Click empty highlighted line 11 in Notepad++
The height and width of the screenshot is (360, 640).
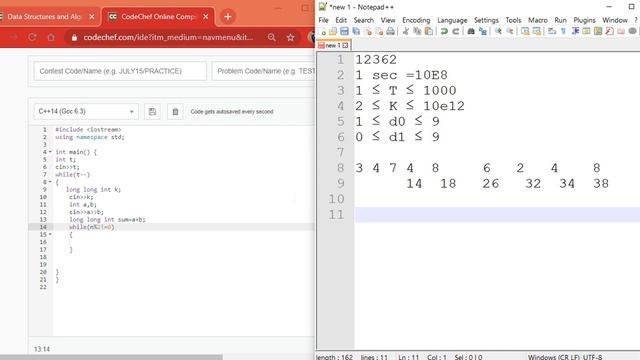[x=497, y=215]
